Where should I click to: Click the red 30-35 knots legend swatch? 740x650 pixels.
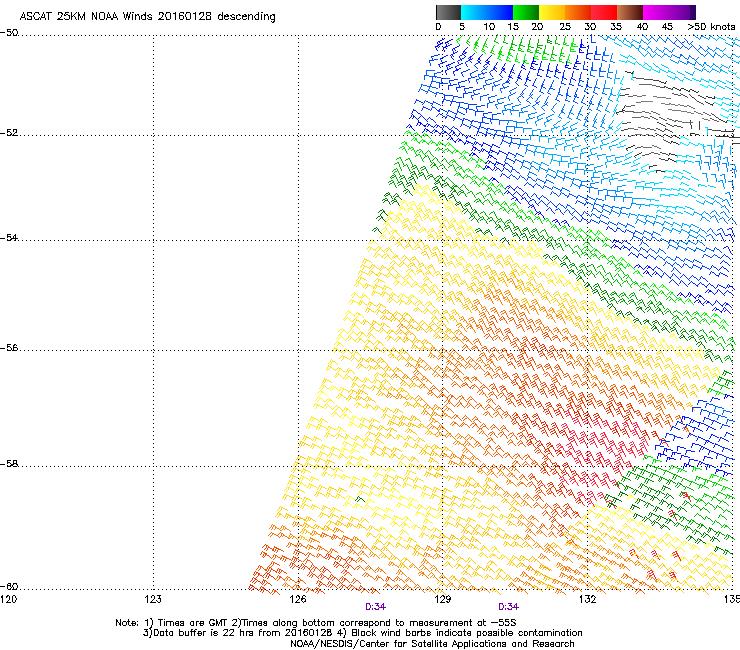click(x=604, y=12)
